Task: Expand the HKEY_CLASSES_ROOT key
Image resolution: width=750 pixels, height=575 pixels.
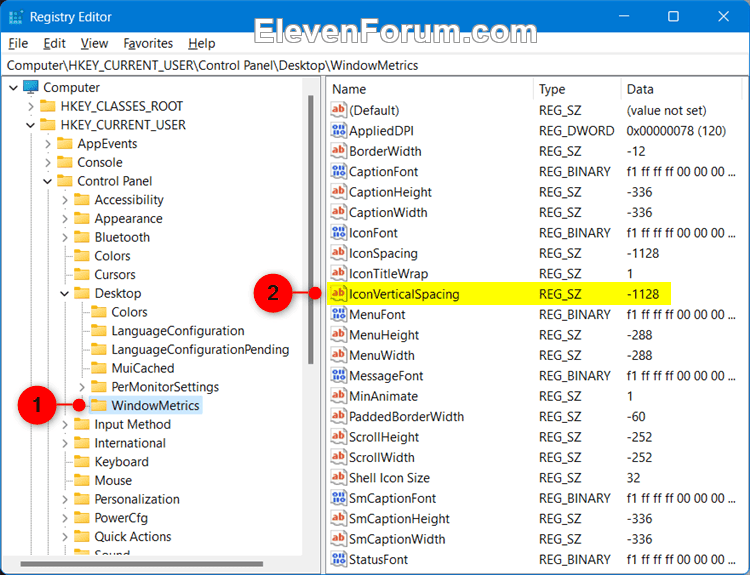Action: pos(31,106)
